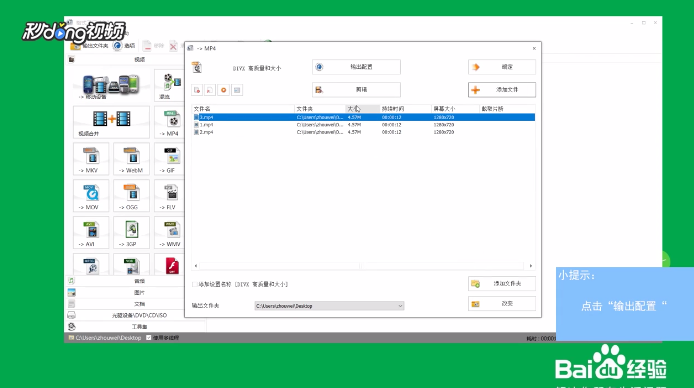Screen dimensions: 694x388
Task: Enable the 添加设置名称 checkbox
Action: (x=195, y=284)
